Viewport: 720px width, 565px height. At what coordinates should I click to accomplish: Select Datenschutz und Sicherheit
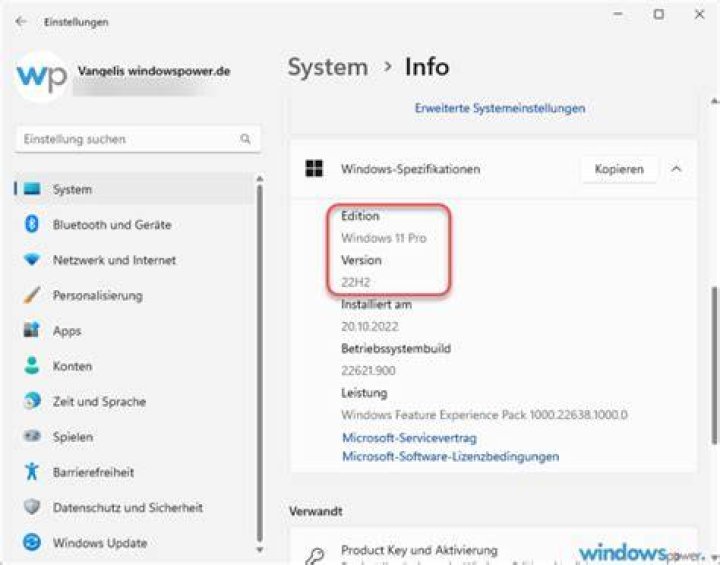tap(134, 507)
